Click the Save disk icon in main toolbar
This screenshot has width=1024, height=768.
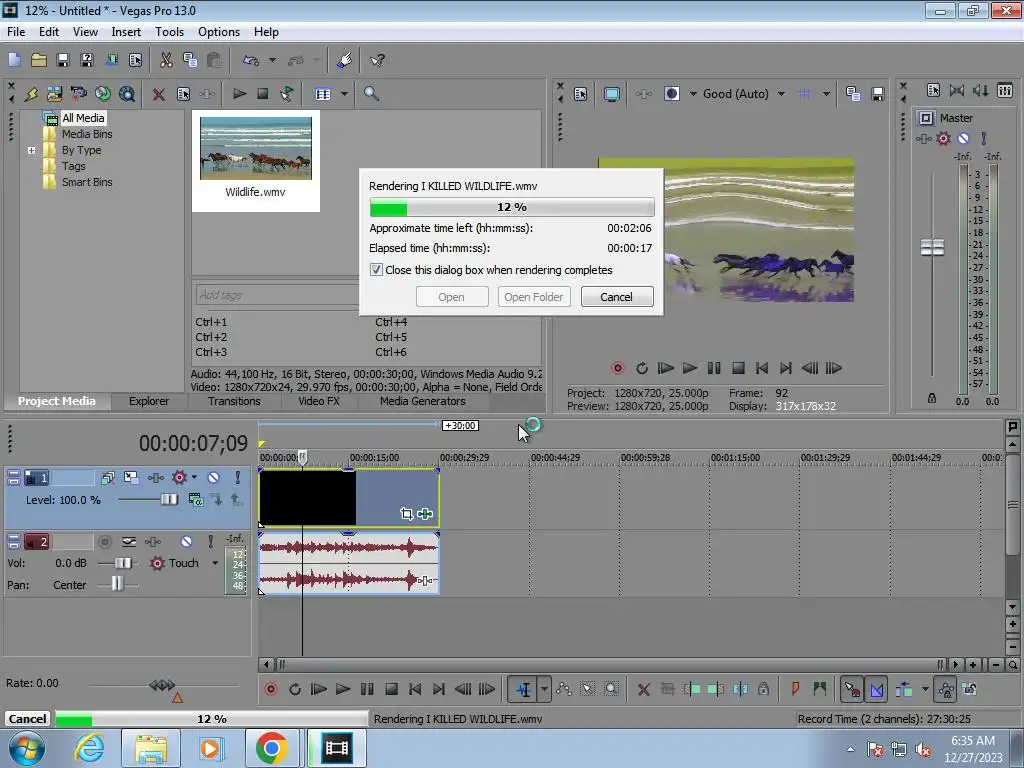pos(63,60)
